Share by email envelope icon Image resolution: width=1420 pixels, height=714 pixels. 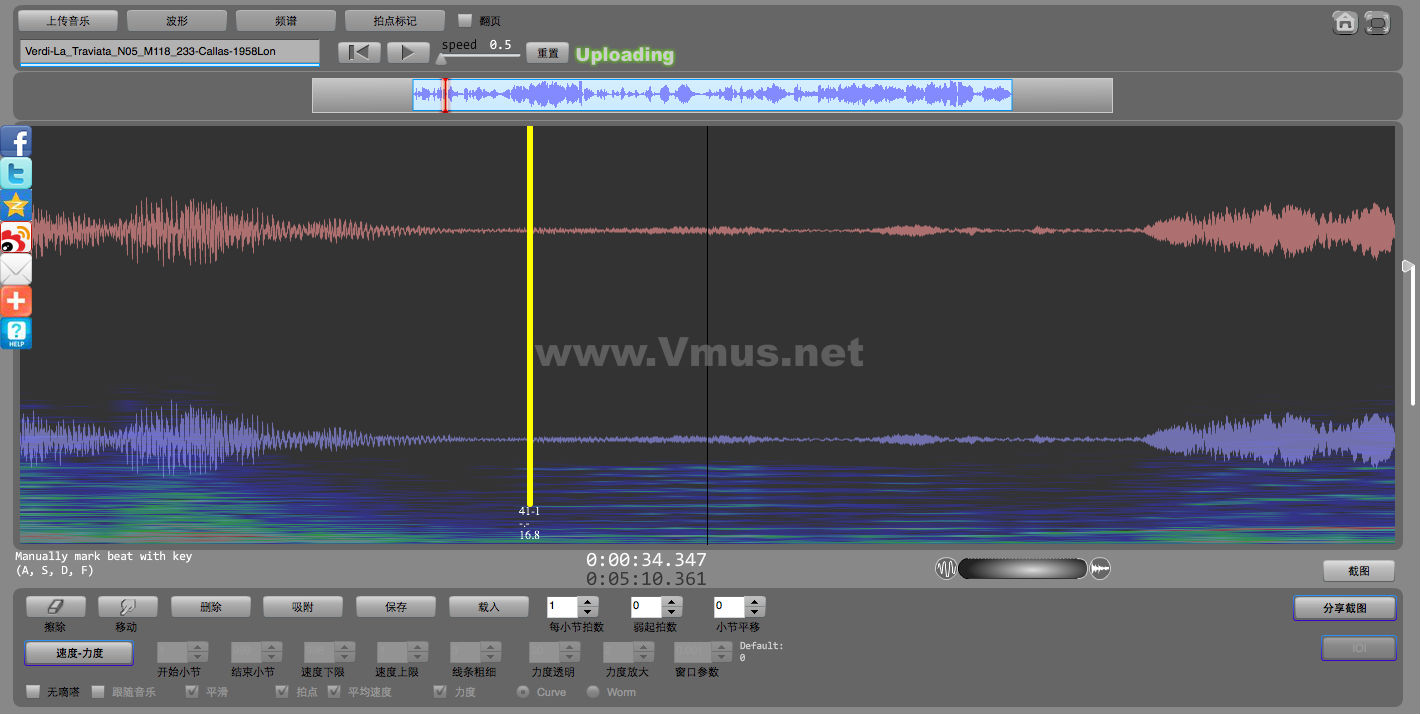[x=16, y=269]
